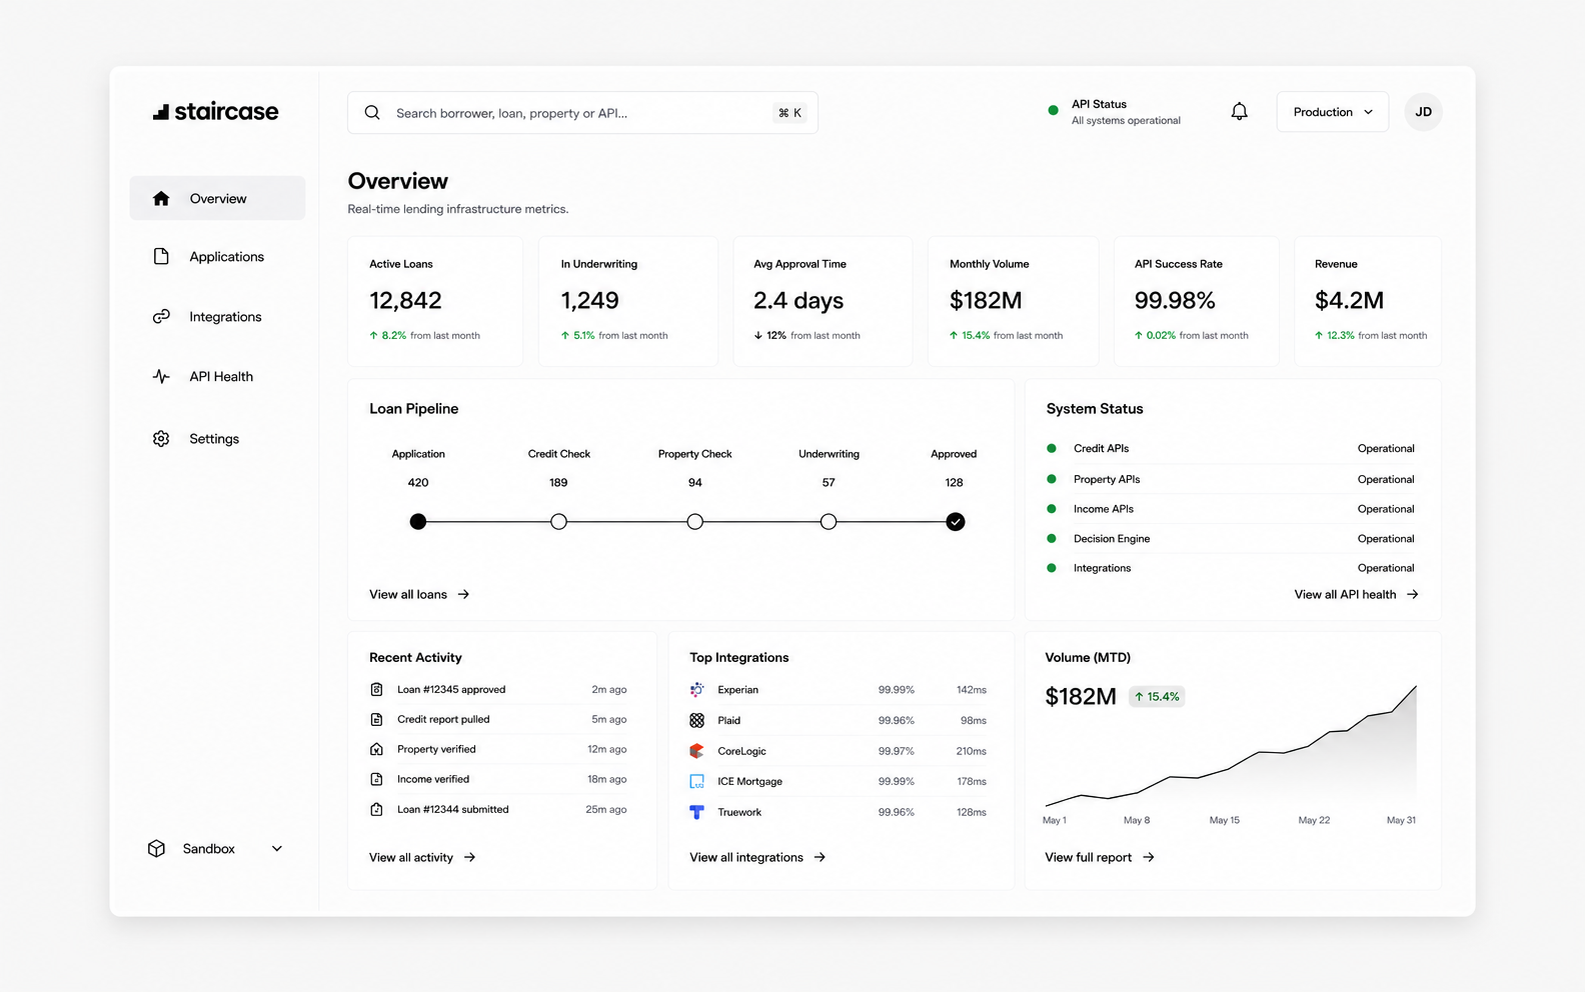This screenshot has width=1585, height=992.
Task: Click the Volume MTD line chart
Action: 1231,746
